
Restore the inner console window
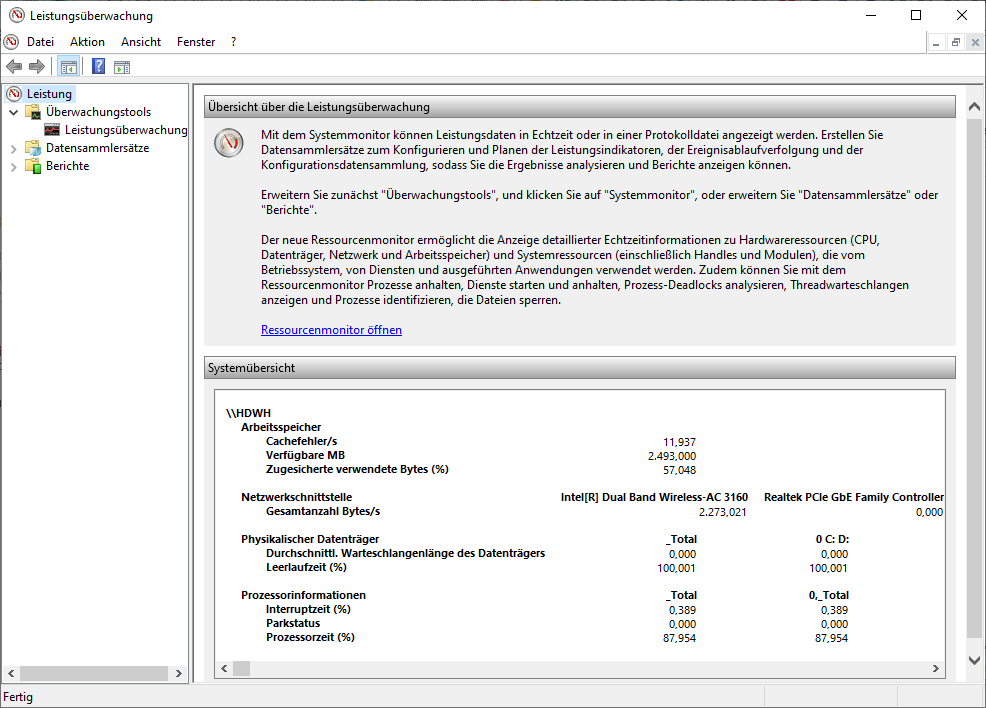[957, 42]
